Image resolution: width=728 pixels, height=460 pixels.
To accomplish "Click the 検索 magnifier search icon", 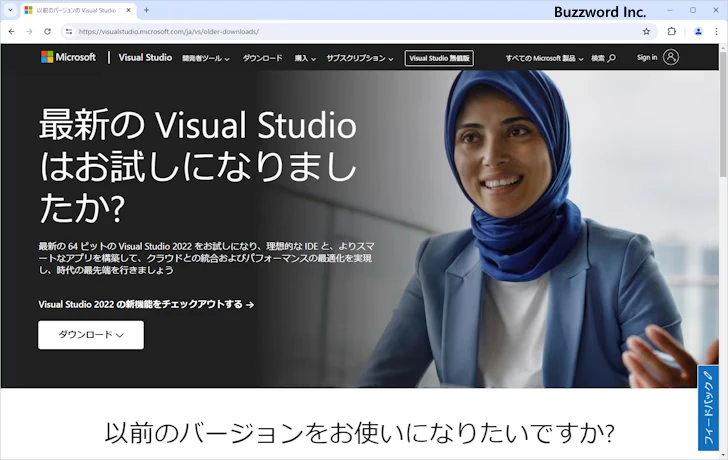I will click(612, 58).
